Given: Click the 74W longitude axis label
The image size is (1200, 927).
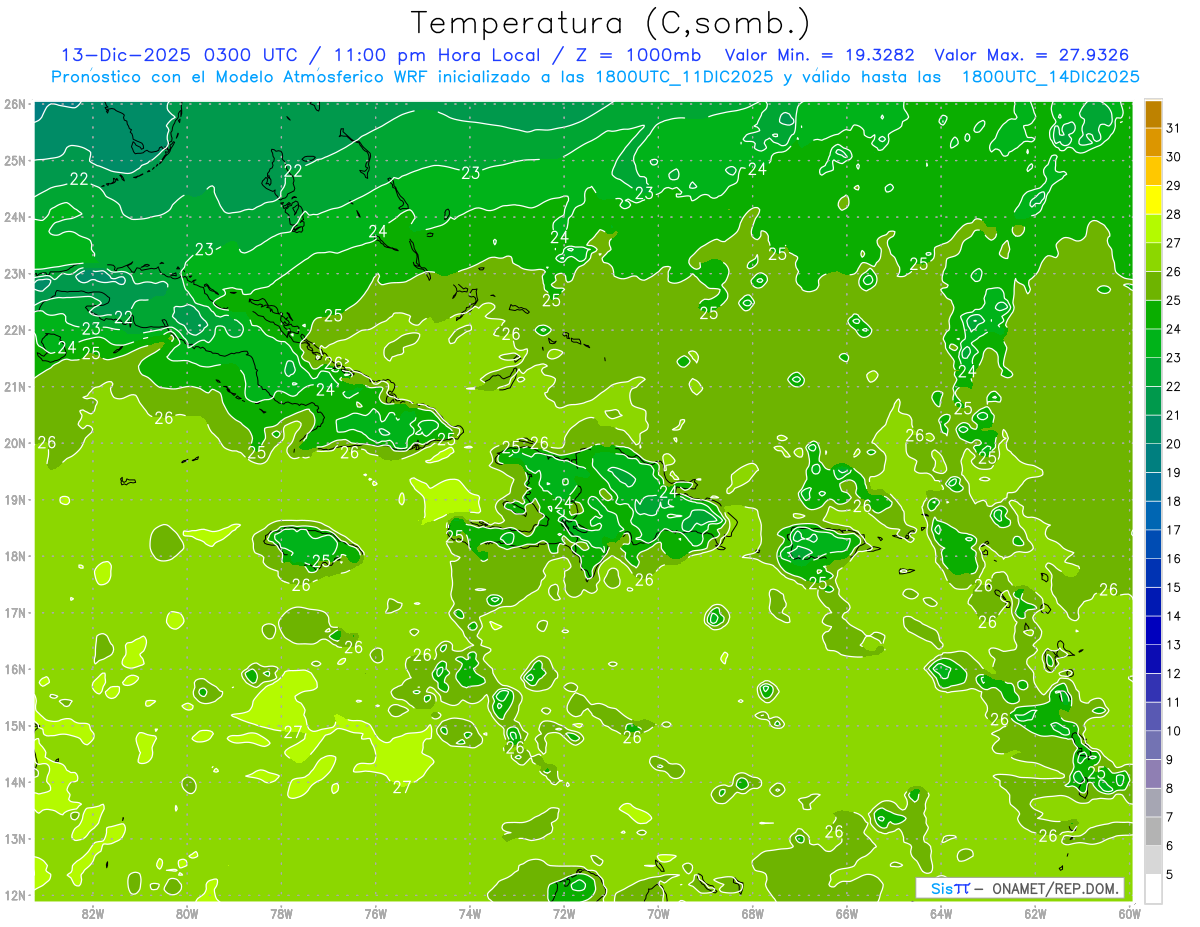Looking at the screenshot, I should point(470,914).
